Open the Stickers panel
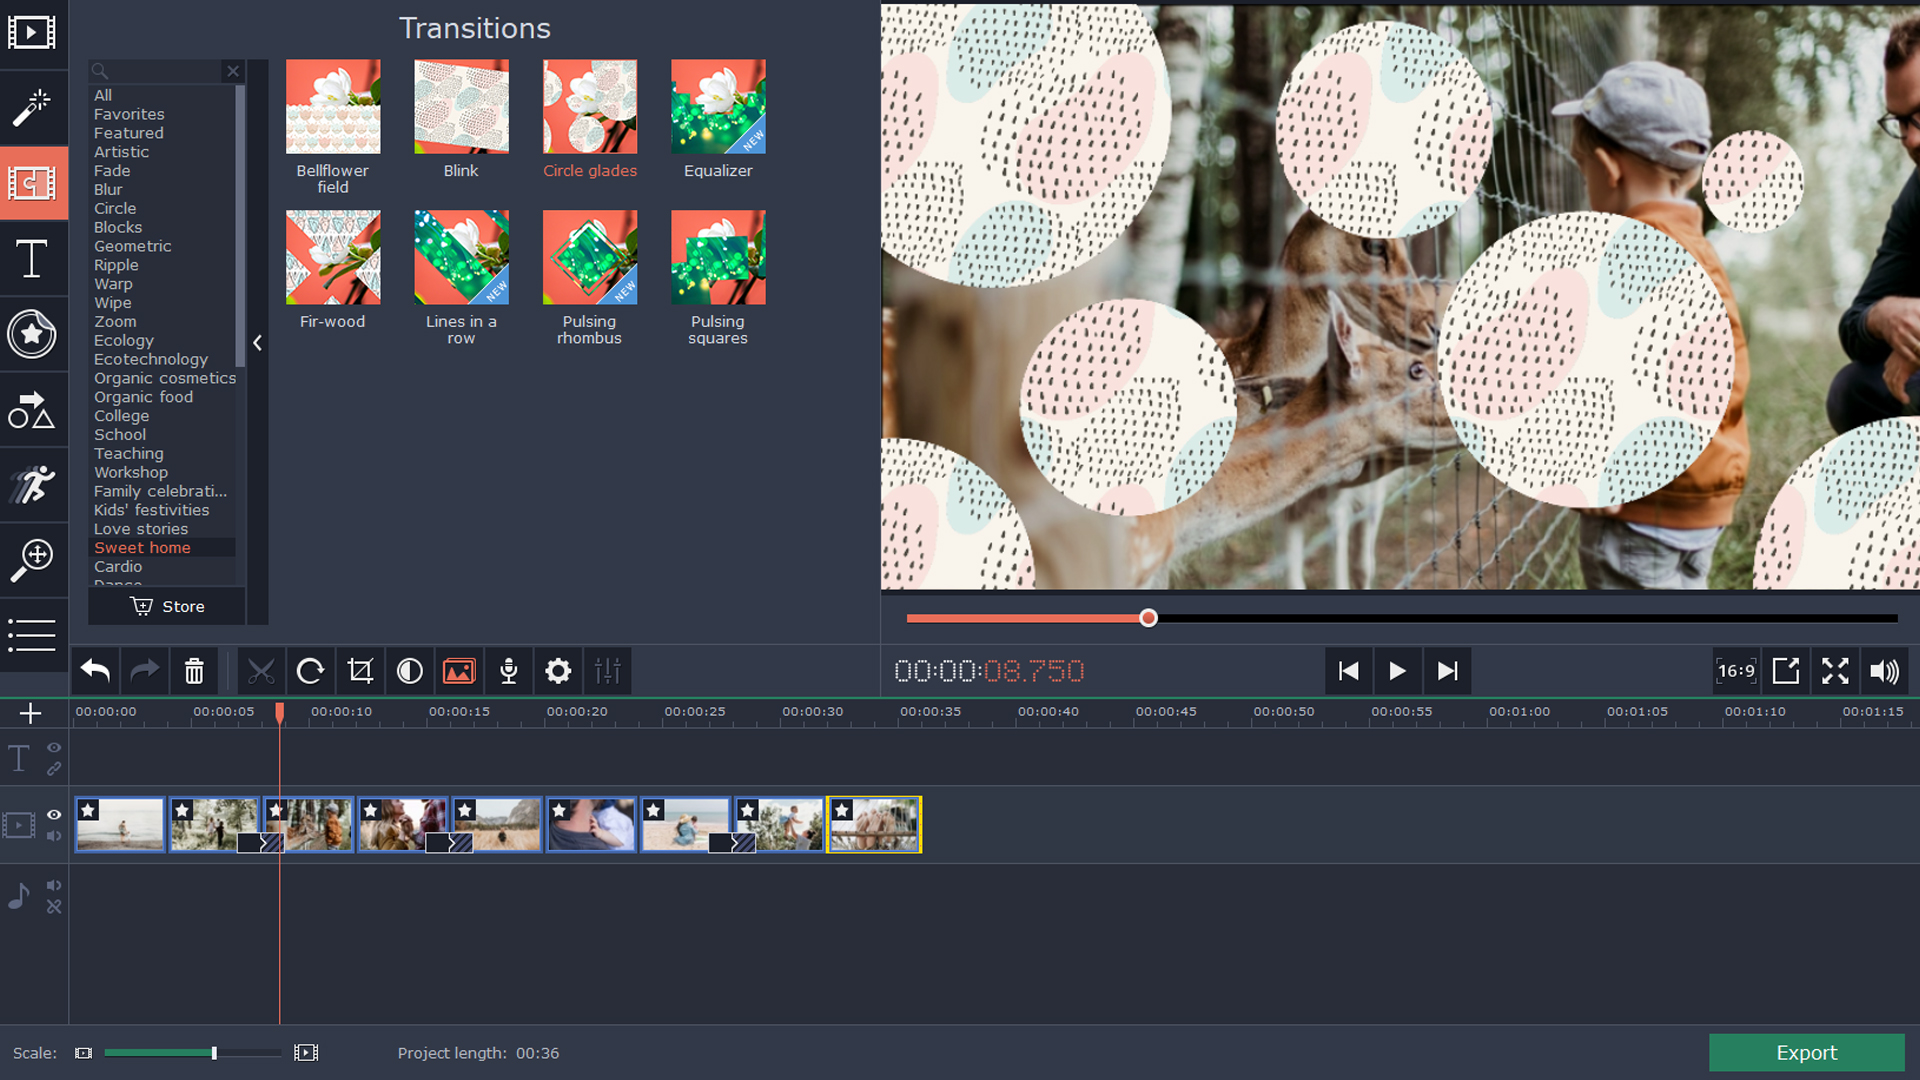The image size is (1920, 1080). coord(33,334)
